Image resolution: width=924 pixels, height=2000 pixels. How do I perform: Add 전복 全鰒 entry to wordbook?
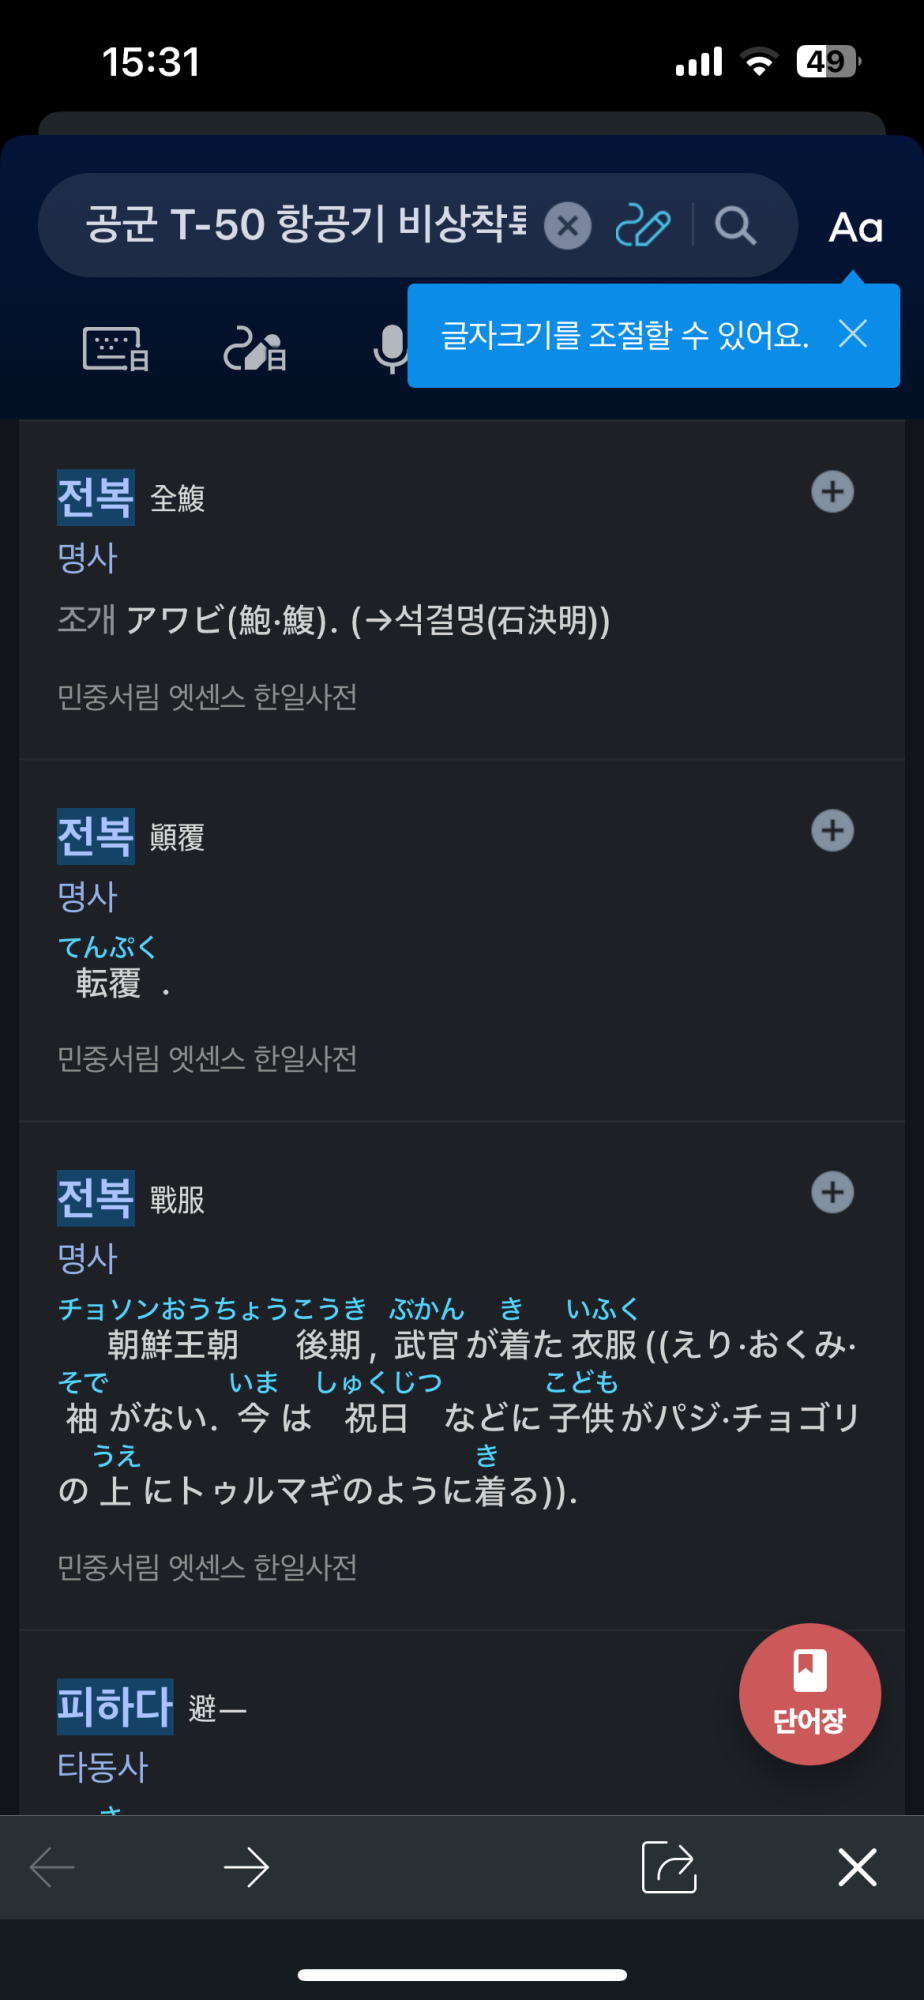(x=832, y=492)
